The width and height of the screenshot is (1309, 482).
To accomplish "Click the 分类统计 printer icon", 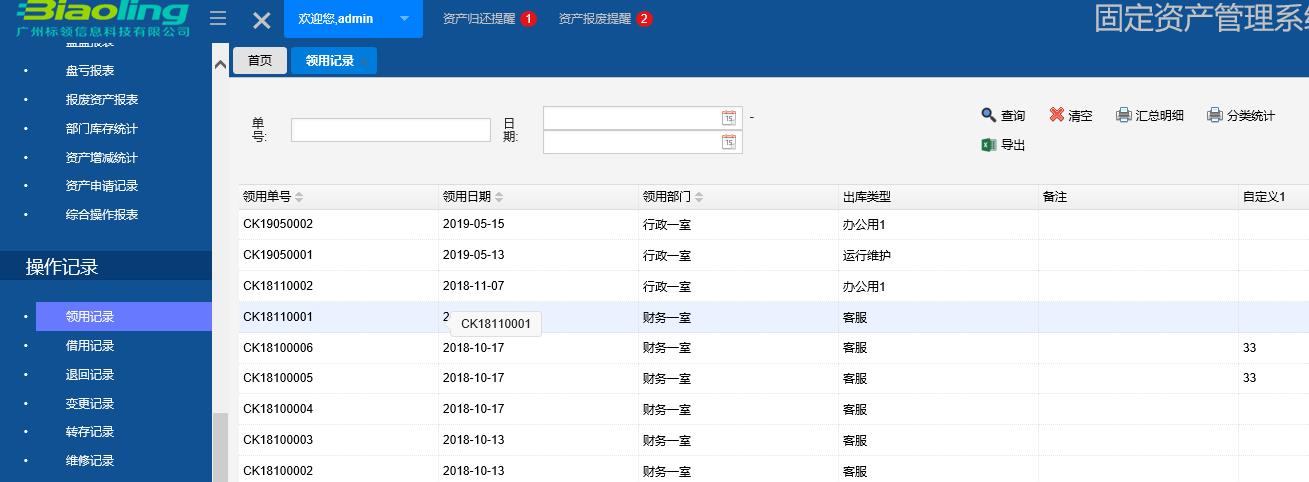I will [1214, 115].
